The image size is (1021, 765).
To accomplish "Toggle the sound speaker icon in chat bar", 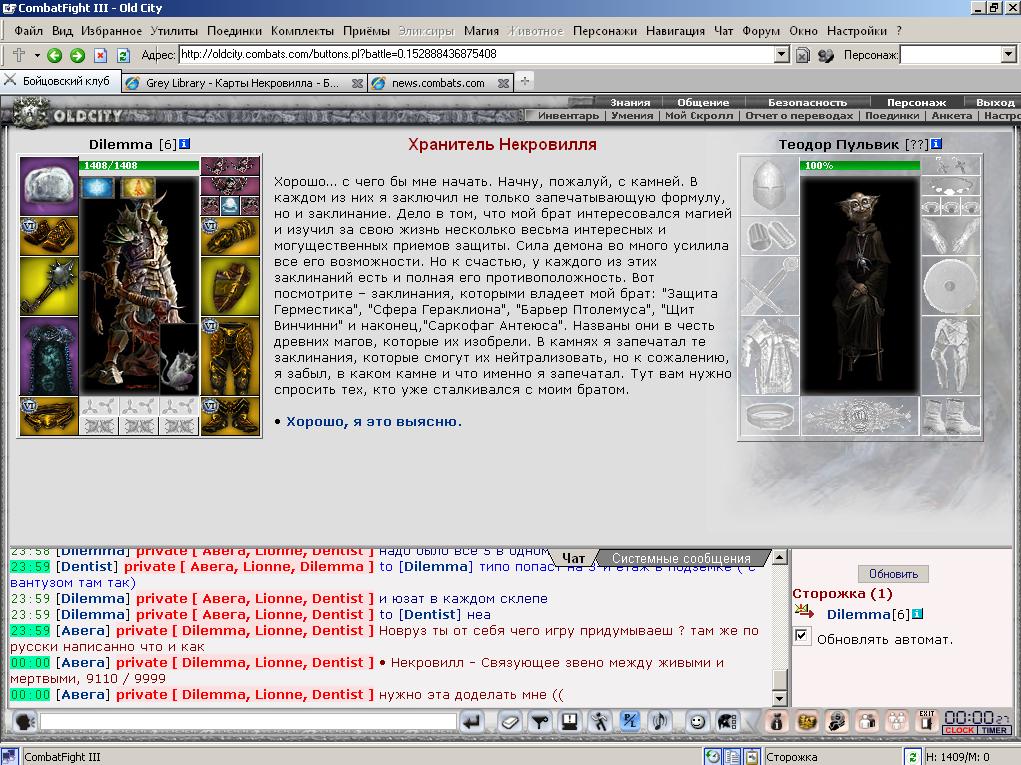I will (660, 721).
